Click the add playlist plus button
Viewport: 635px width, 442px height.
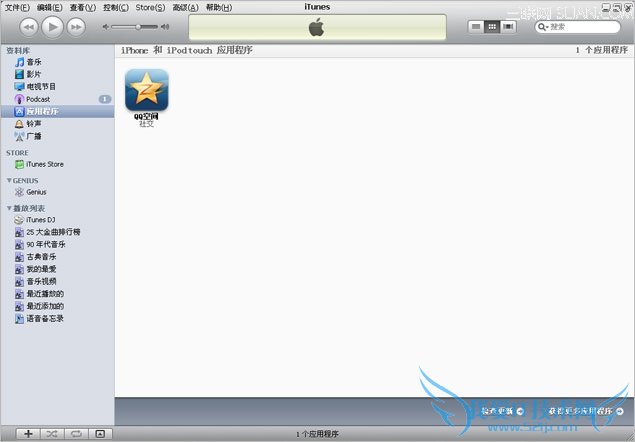point(28,434)
